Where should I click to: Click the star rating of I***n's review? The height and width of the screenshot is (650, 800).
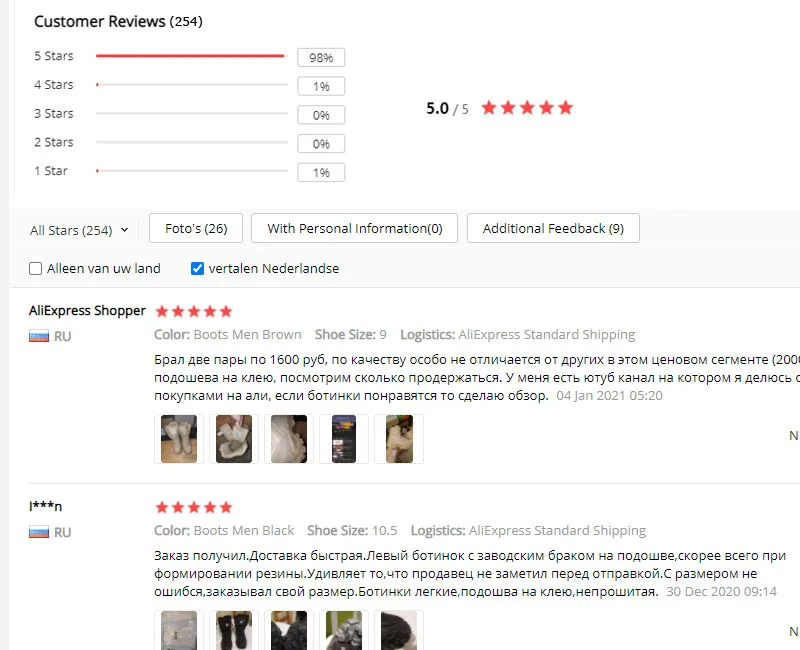(x=194, y=507)
